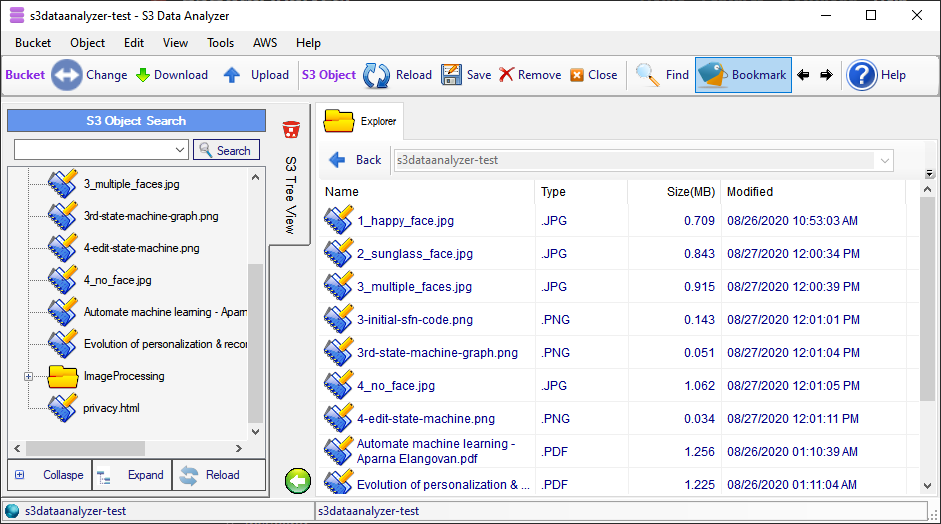Click the red trash bucket icon
941x524 pixels.
pyautogui.click(x=291, y=130)
